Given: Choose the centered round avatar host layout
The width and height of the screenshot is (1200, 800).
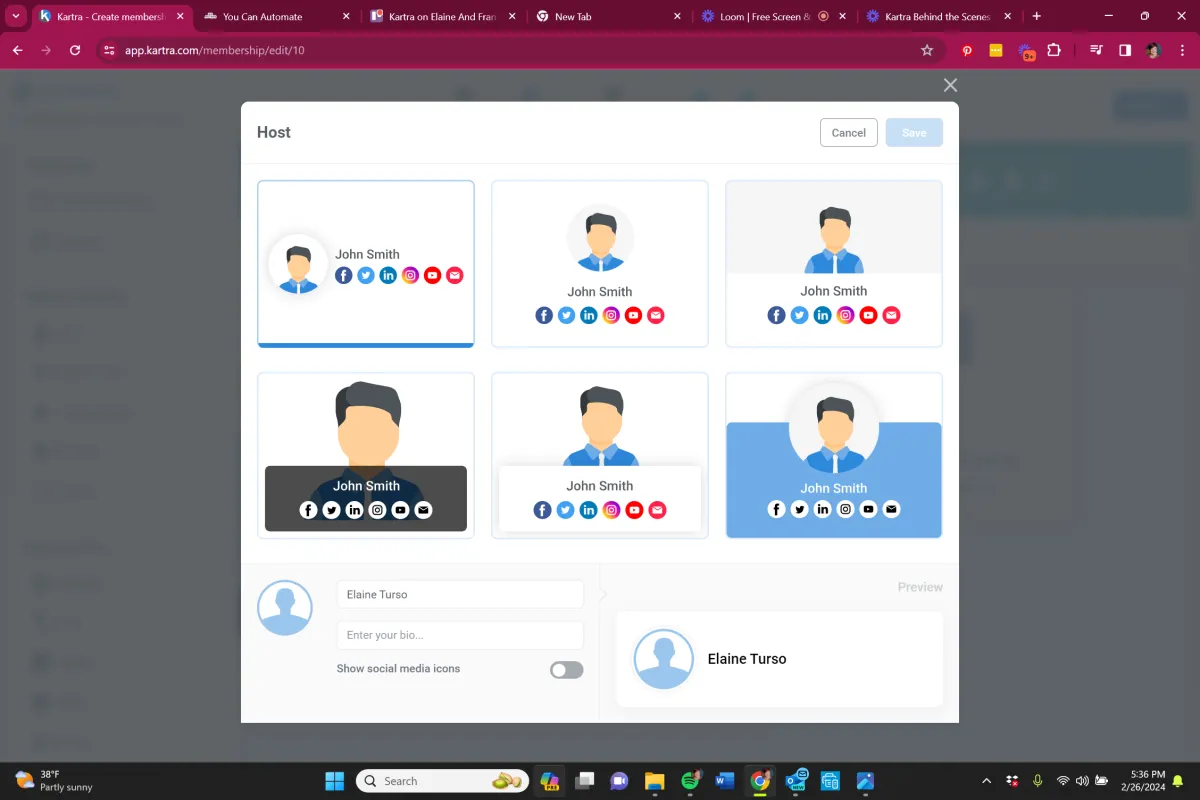Looking at the screenshot, I should [600, 264].
